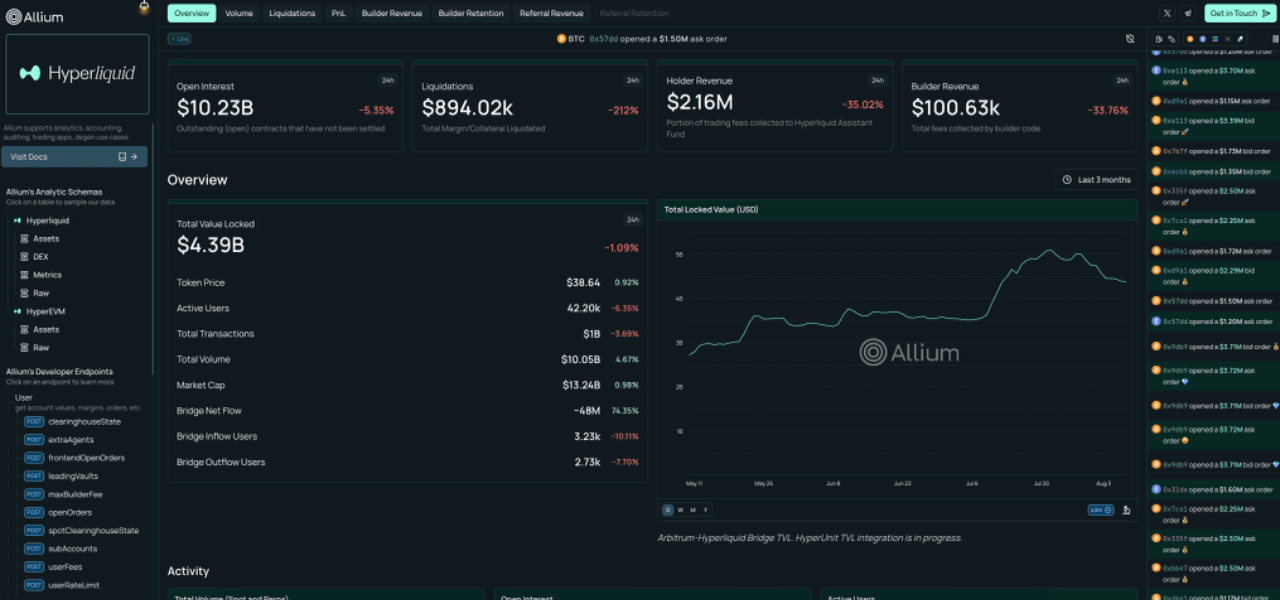Pause the live order feed
The height and width of the screenshot is (600, 1280).
click(x=1275, y=39)
